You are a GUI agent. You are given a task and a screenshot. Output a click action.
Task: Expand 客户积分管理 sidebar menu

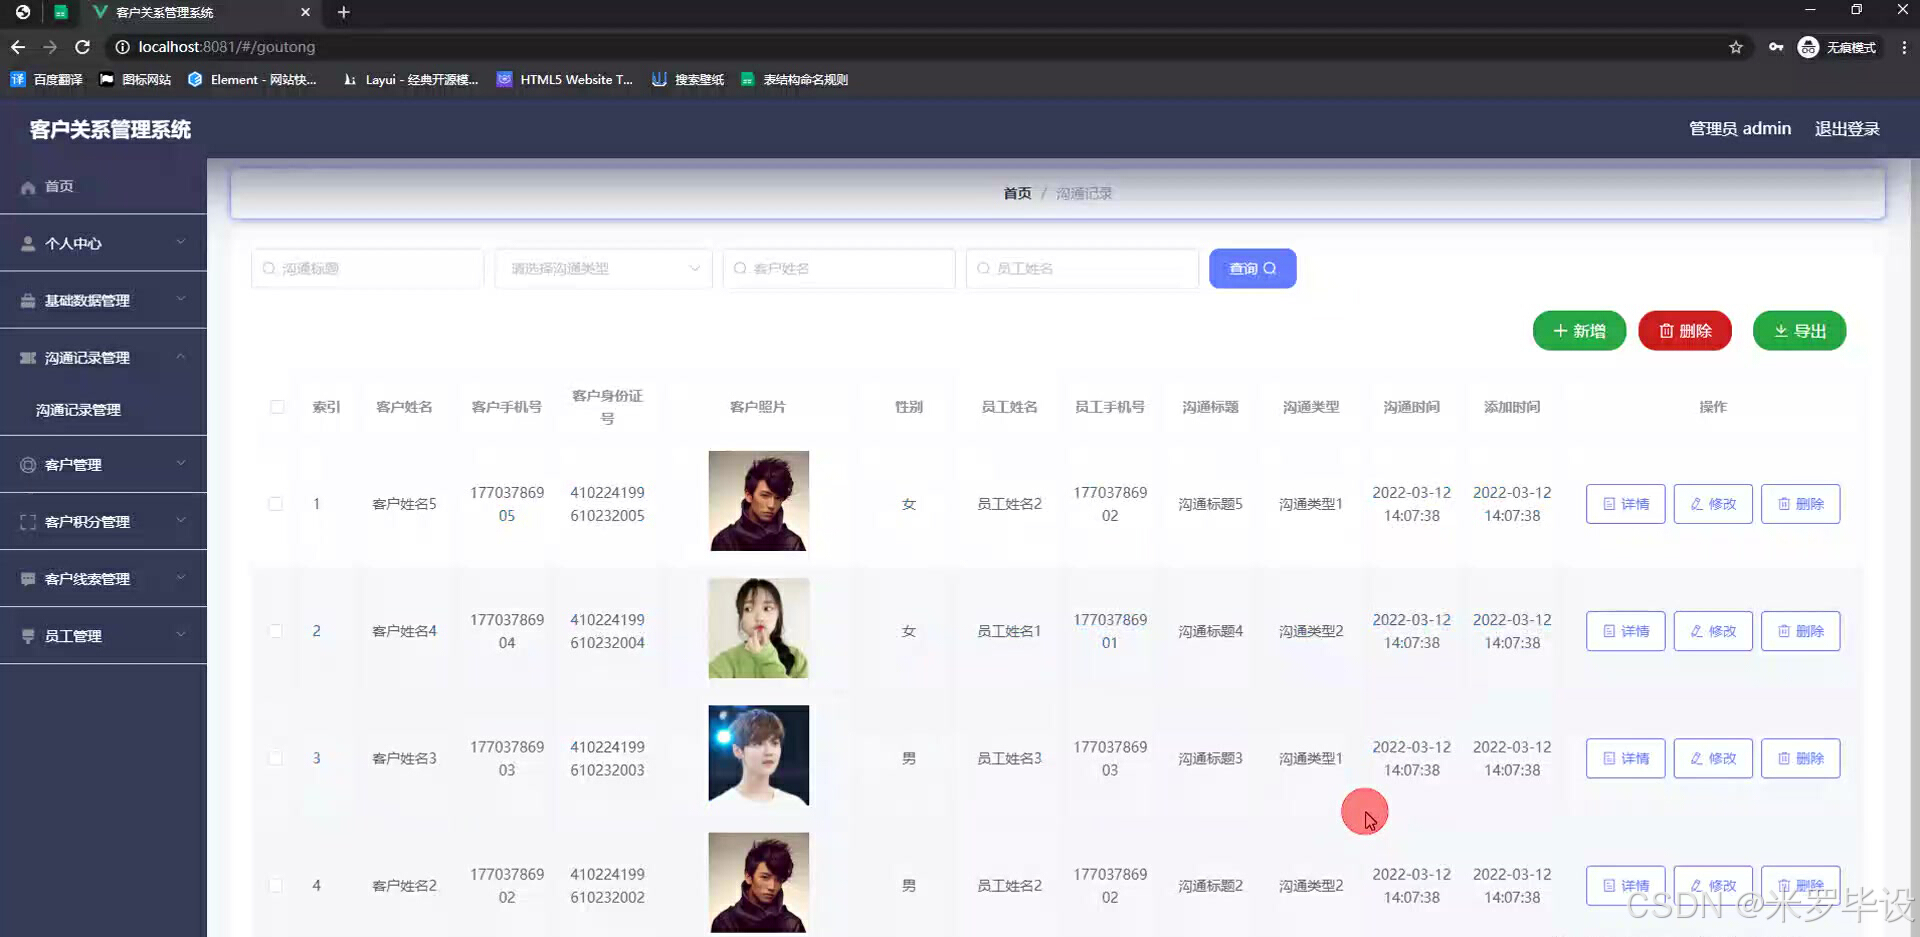103,521
